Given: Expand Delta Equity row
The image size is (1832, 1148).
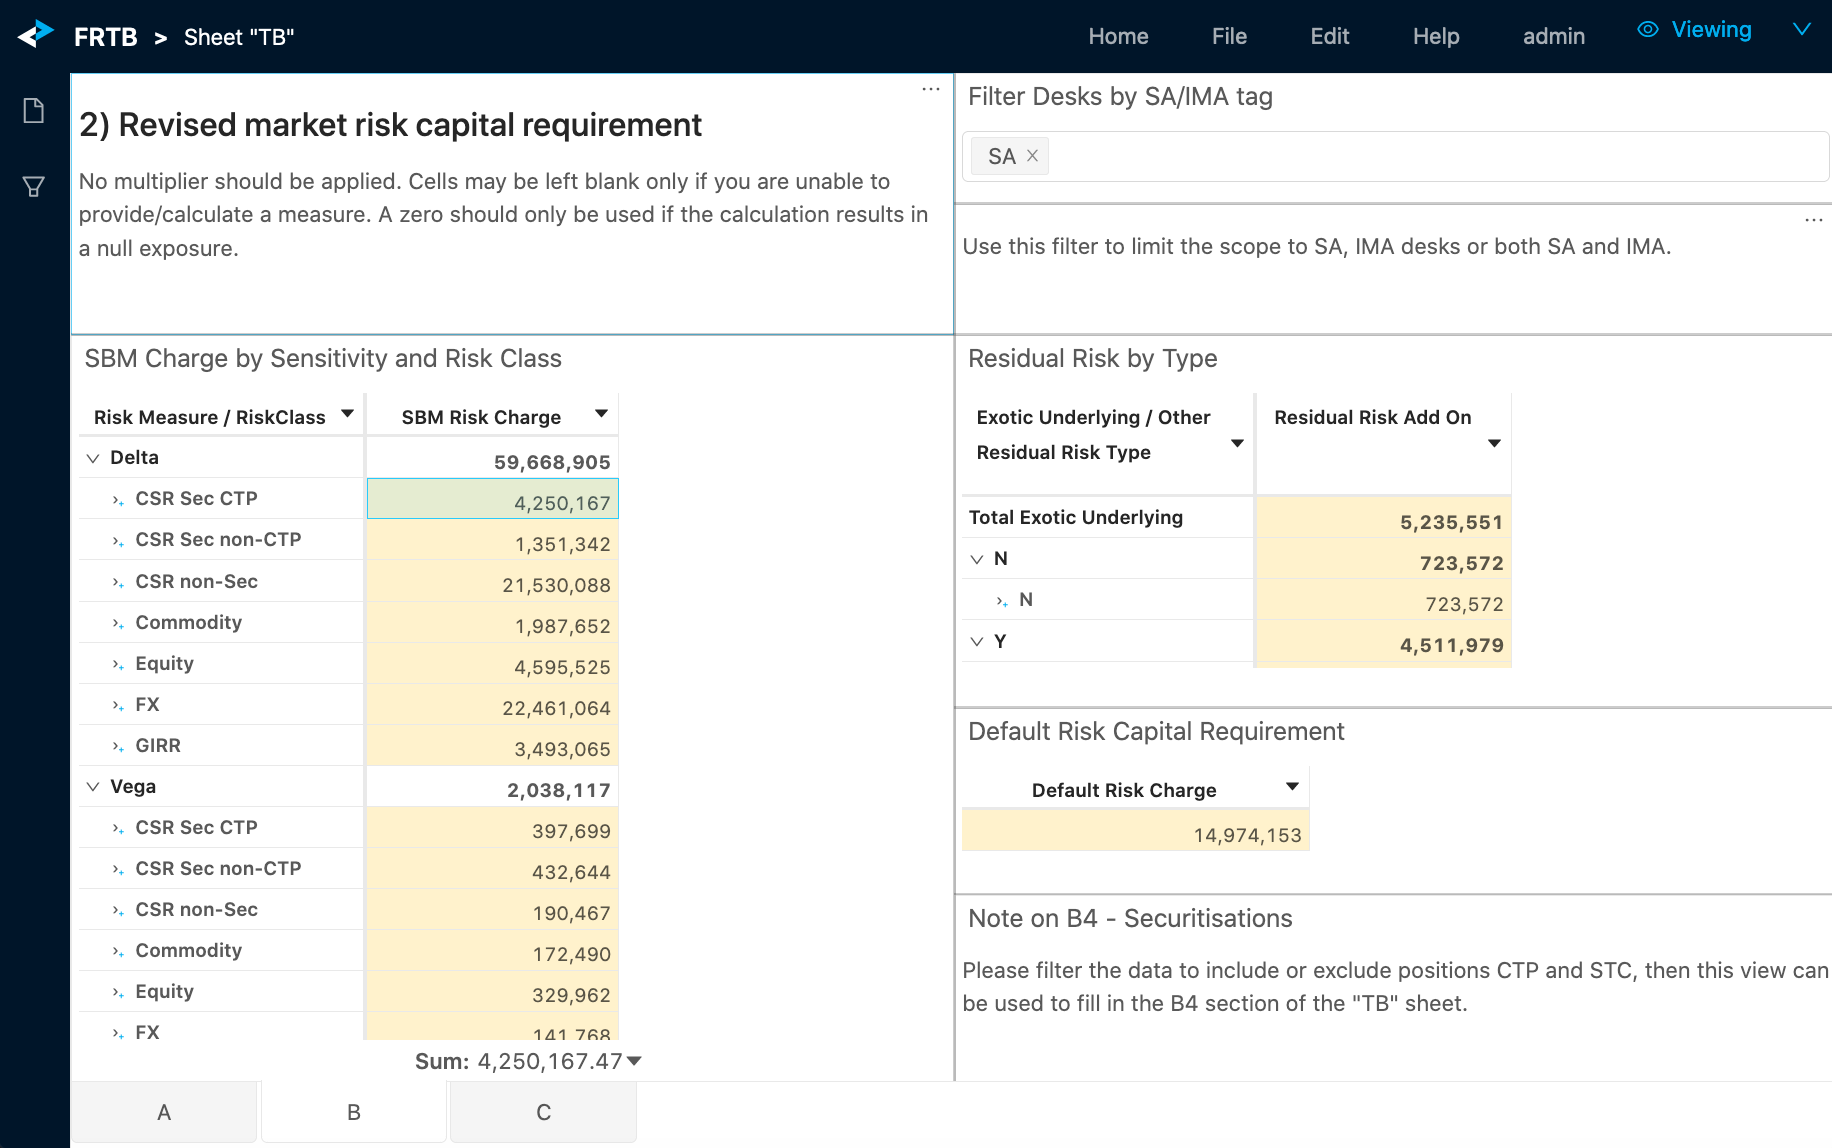Looking at the screenshot, I should (118, 664).
